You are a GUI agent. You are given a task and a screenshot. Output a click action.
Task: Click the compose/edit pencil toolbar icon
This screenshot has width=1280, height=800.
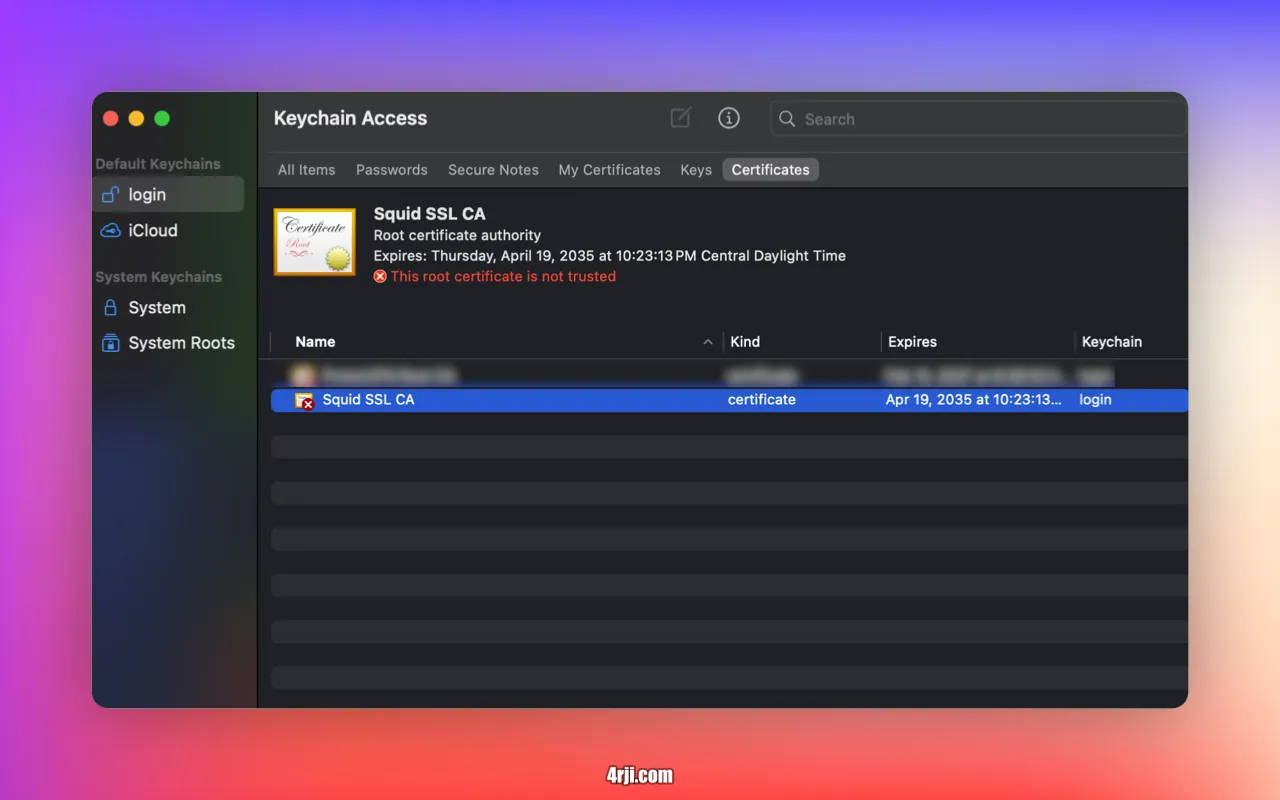pyautogui.click(x=679, y=118)
